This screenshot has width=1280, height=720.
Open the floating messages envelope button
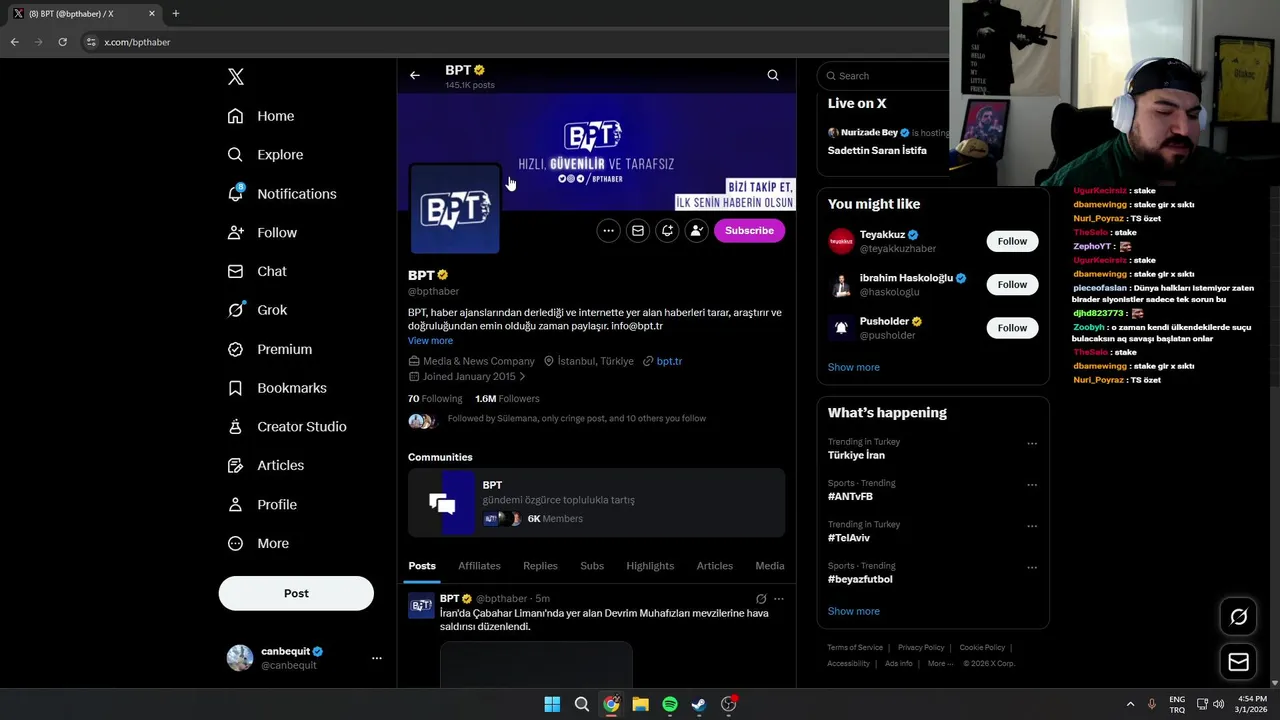tap(1238, 662)
